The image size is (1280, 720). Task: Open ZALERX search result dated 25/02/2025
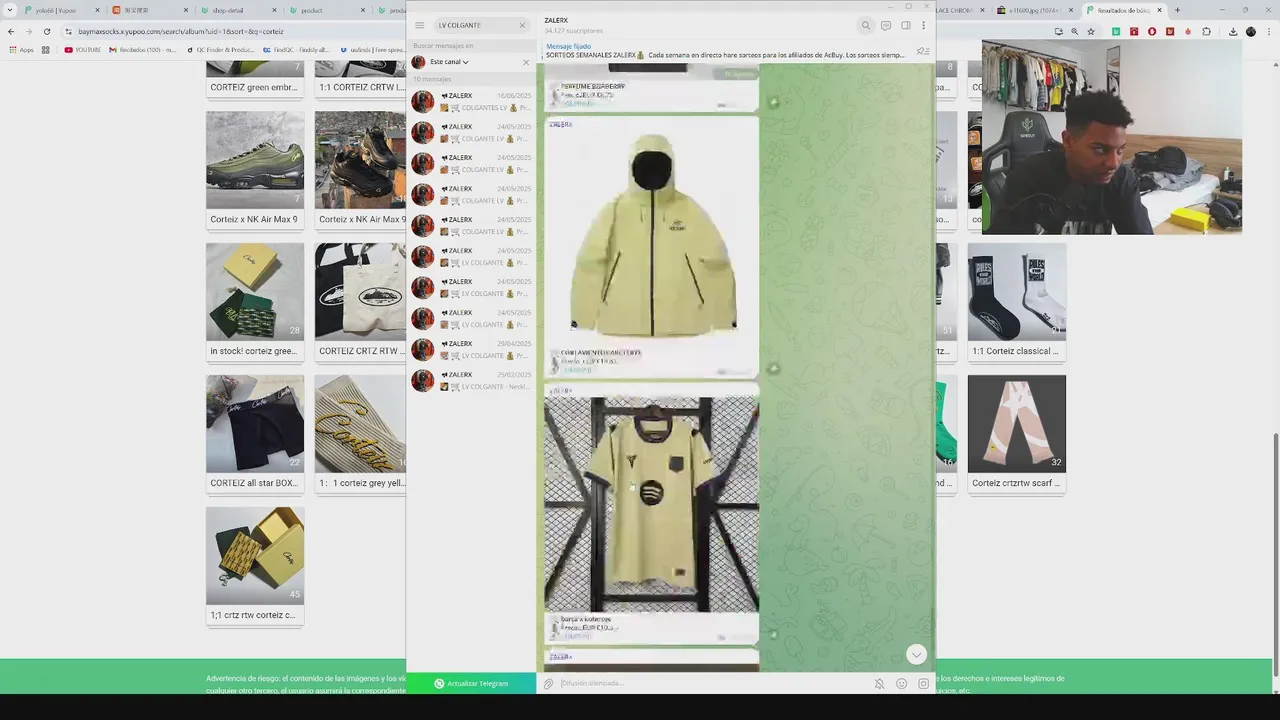tap(472, 380)
